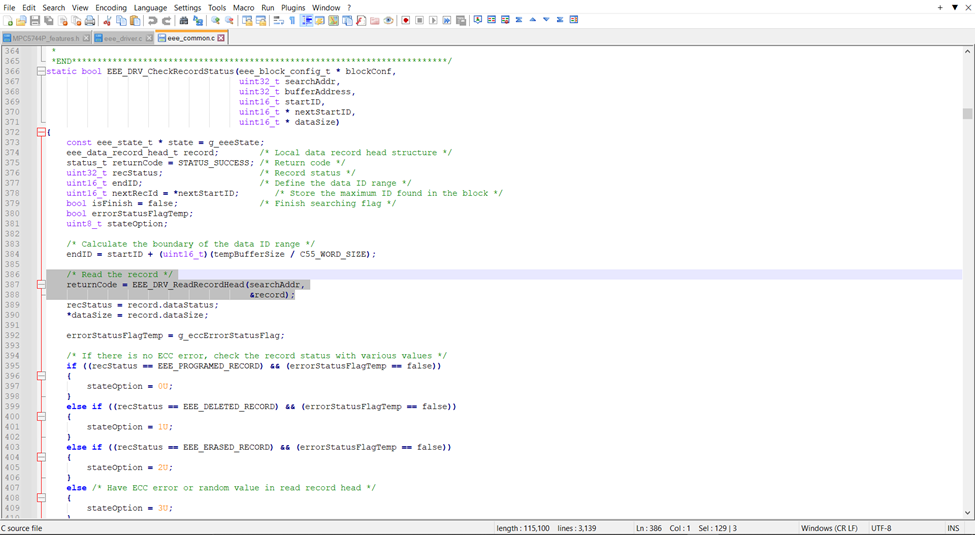Image resolution: width=975 pixels, height=535 pixels.
Task: Click the Monitoring eye icon
Action: coord(389,21)
